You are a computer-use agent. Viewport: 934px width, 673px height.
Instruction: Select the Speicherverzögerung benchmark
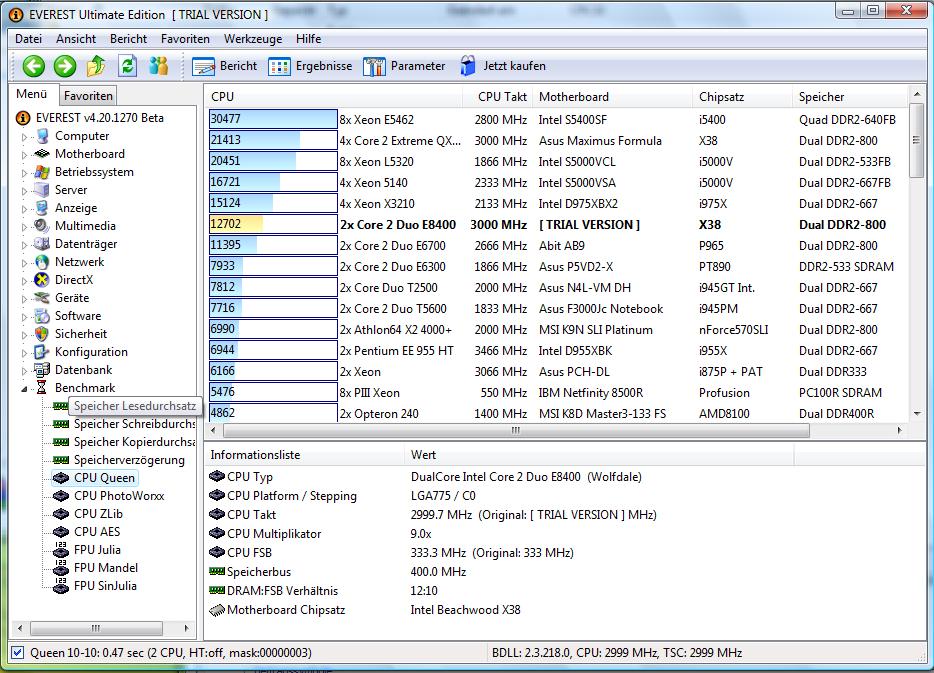click(x=129, y=460)
